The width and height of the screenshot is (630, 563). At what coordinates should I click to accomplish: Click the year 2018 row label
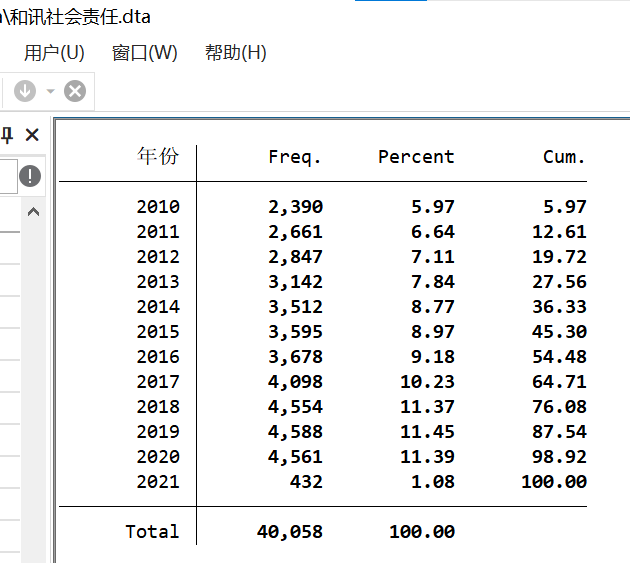158,407
